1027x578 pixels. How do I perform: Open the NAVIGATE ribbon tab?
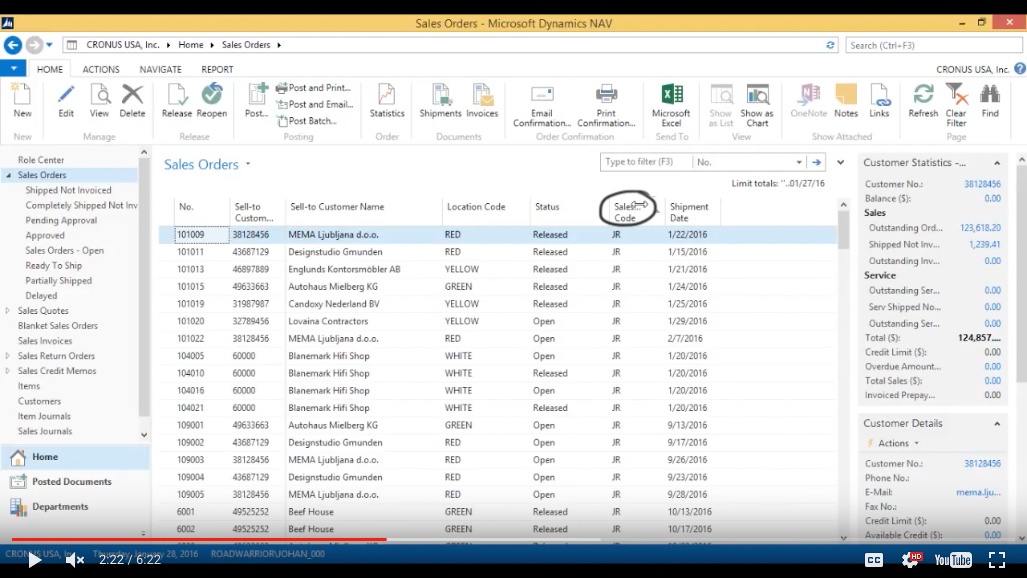(x=160, y=69)
